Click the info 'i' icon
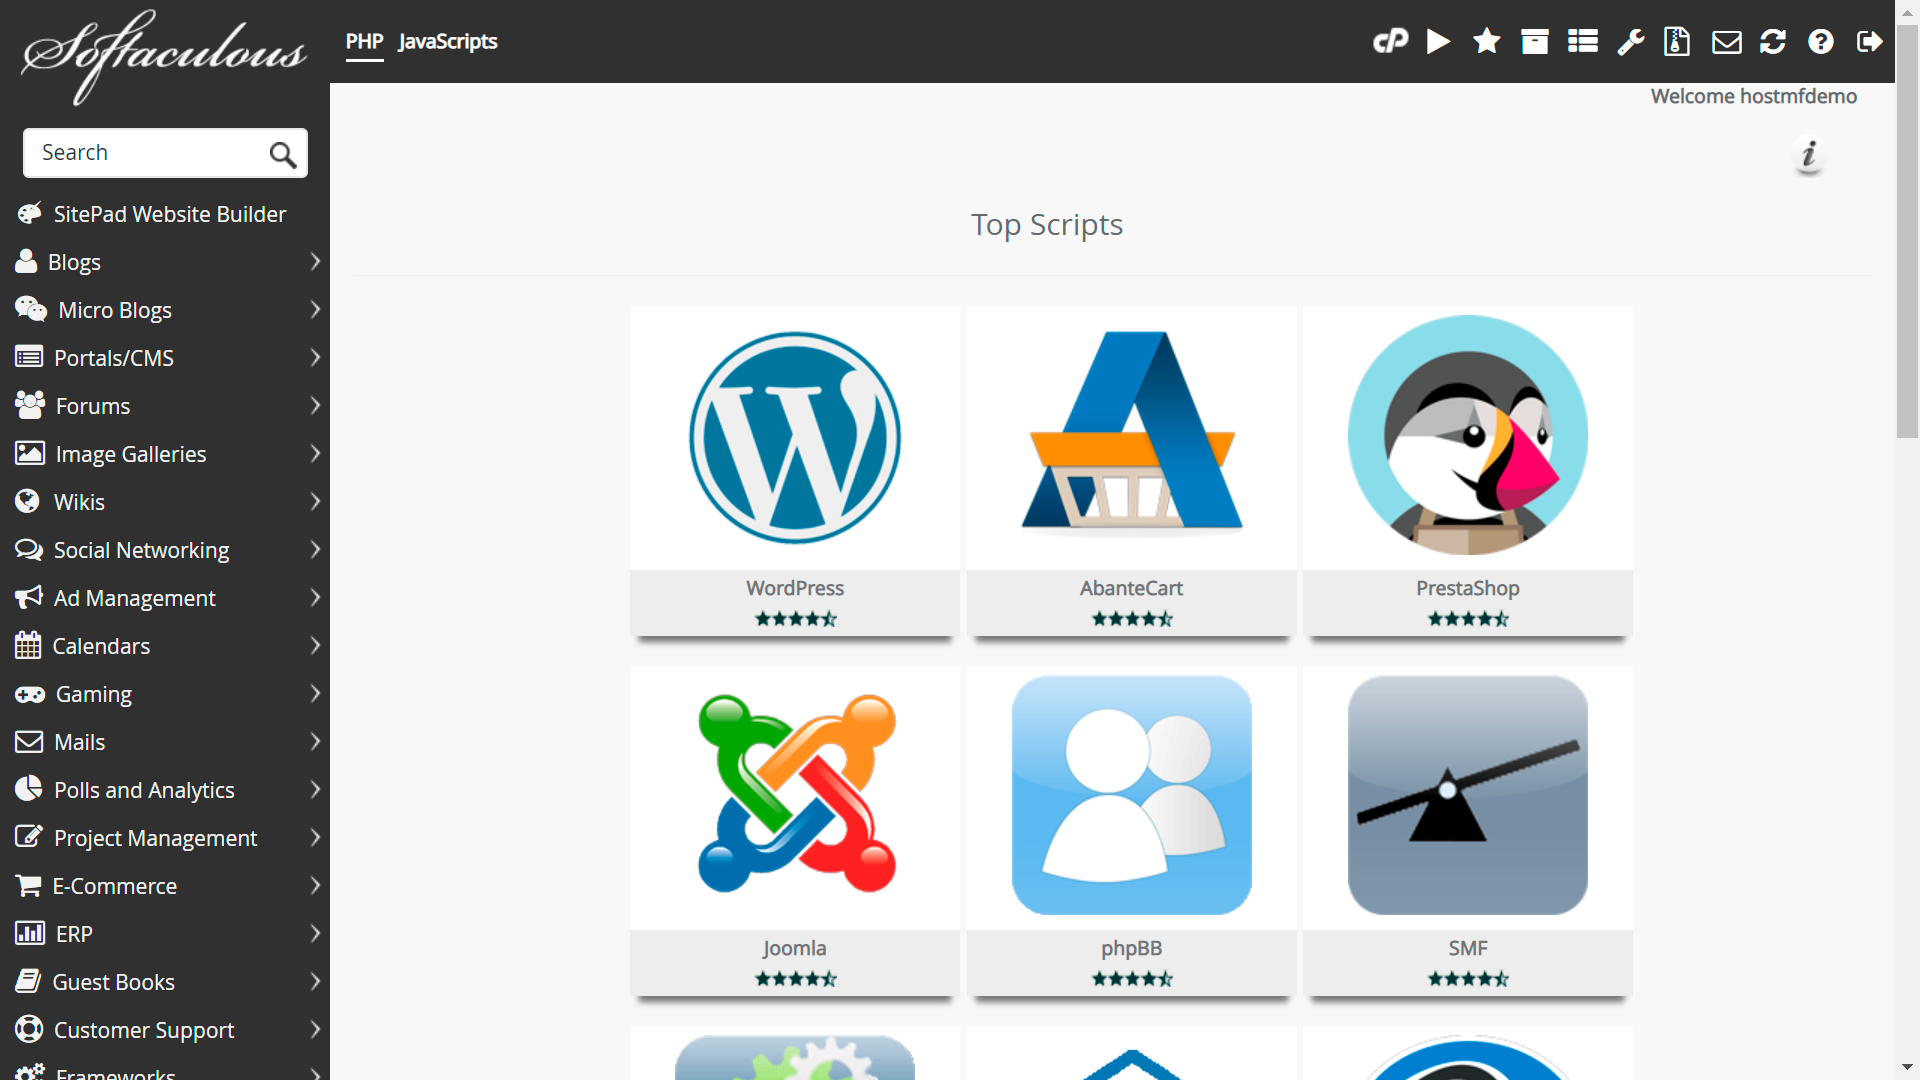 (1809, 155)
